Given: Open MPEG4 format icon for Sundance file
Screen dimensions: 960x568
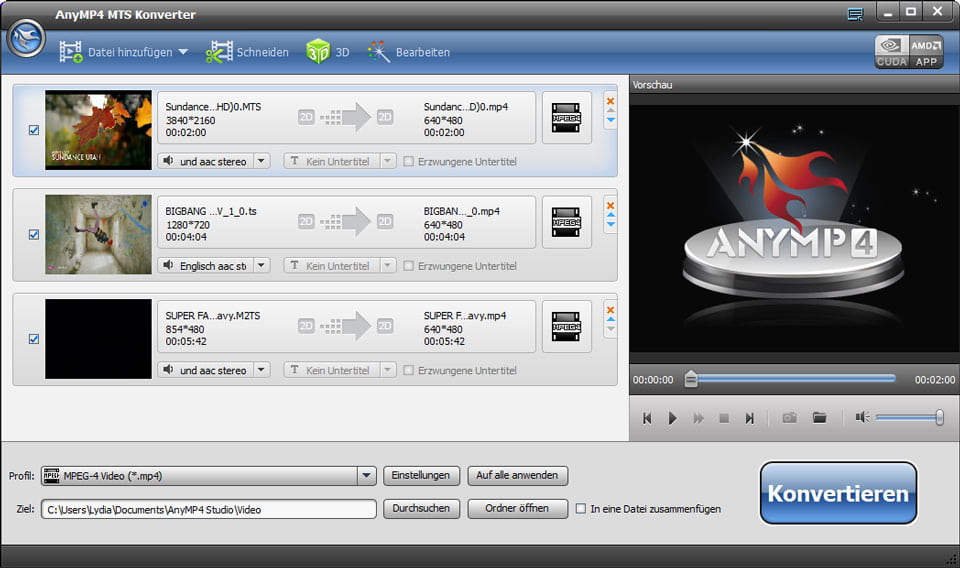Looking at the screenshot, I should coord(566,118).
